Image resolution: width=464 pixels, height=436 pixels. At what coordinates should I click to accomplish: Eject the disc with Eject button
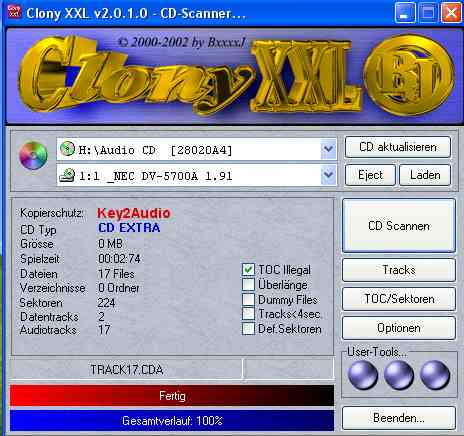pyautogui.click(x=370, y=175)
